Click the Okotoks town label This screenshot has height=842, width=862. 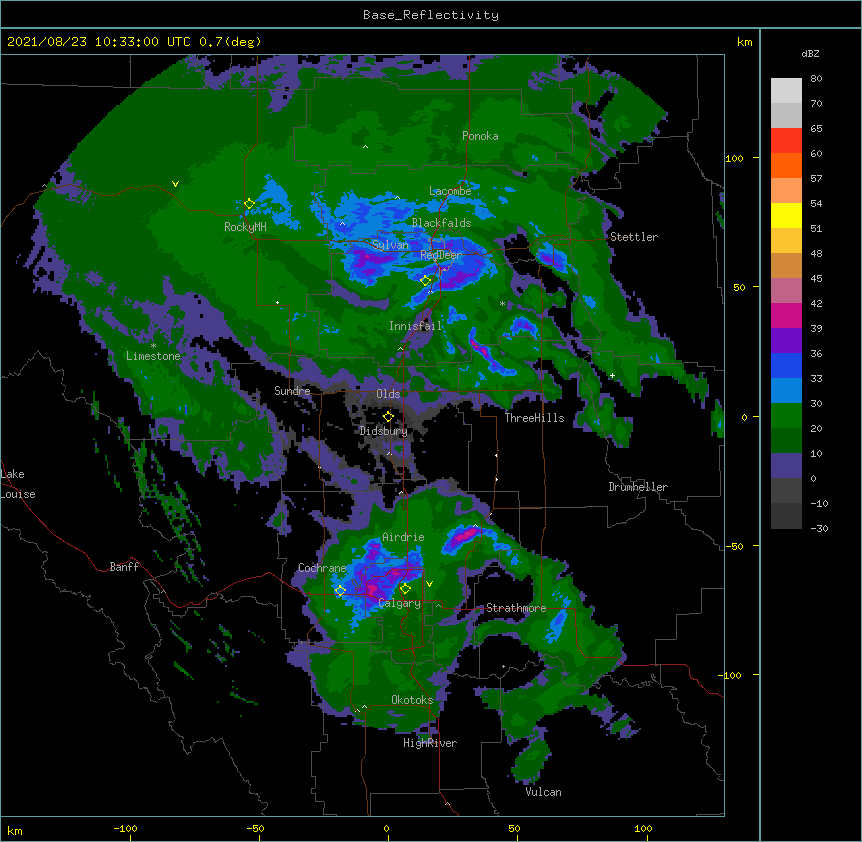coord(412,700)
